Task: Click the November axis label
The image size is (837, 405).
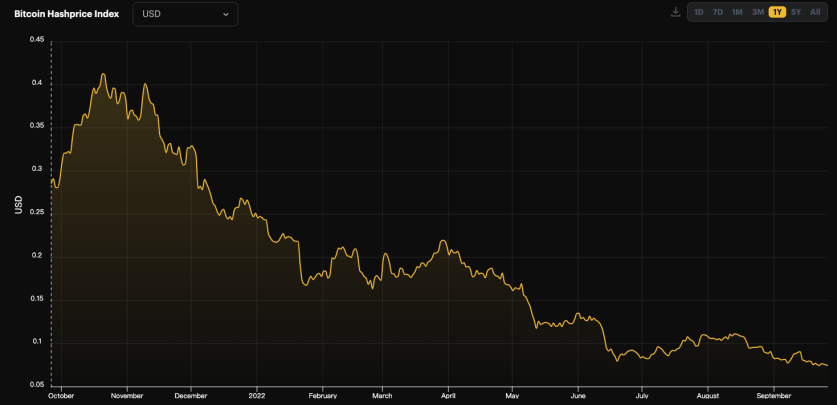Action: tap(127, 396)
